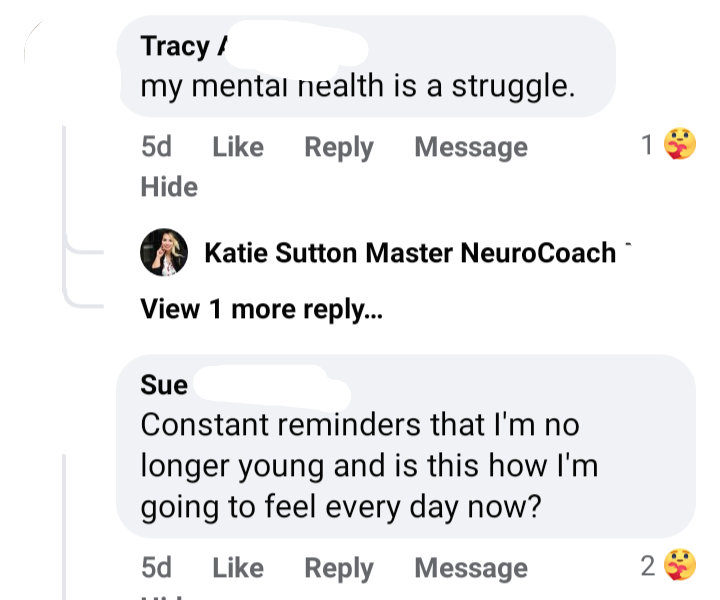720x600 pixels.
Task: Hide Tracy's comment
Action: click(x=169, y=187)
